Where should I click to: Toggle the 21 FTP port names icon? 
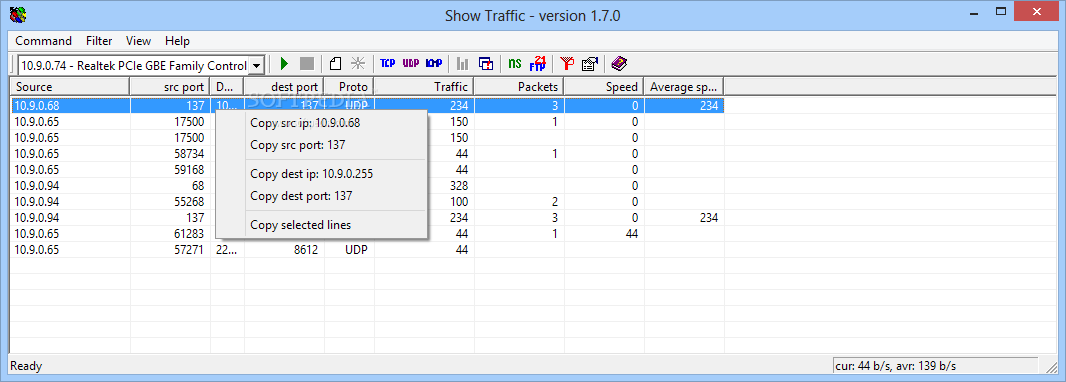[x=538, y=64]
